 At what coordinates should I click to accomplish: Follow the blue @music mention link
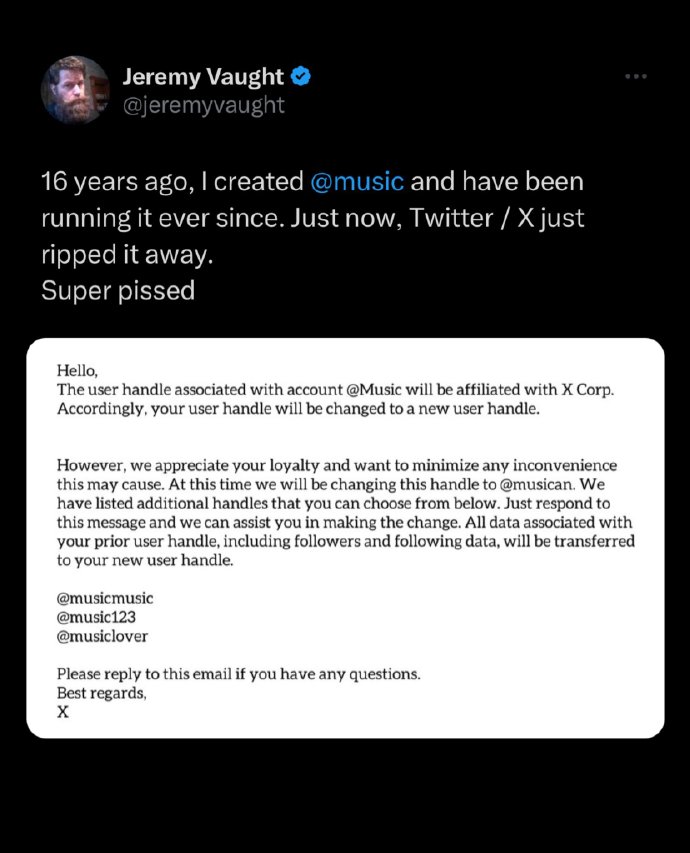pyautogui.click(x=357, y=181)
